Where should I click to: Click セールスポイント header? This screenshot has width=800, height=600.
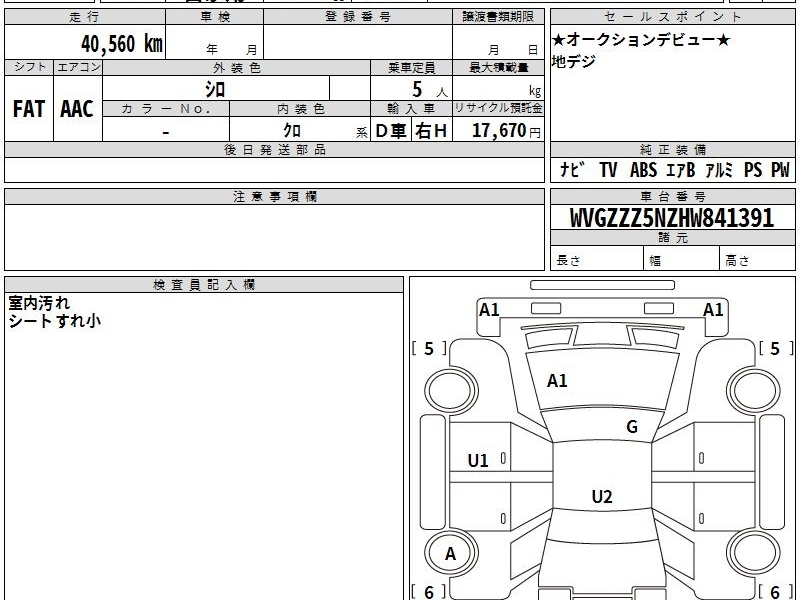coord(672,17)
